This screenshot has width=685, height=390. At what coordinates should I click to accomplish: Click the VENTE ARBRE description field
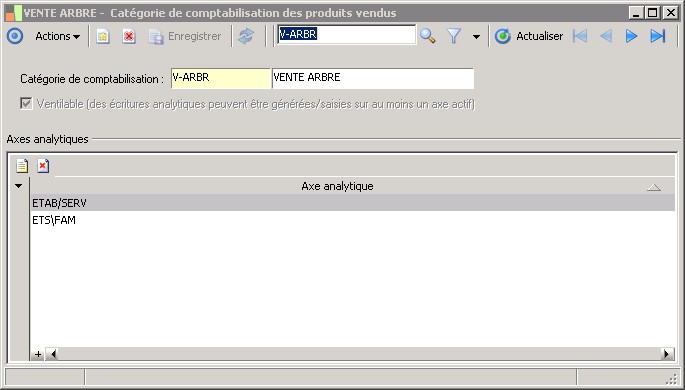point(373,78)
